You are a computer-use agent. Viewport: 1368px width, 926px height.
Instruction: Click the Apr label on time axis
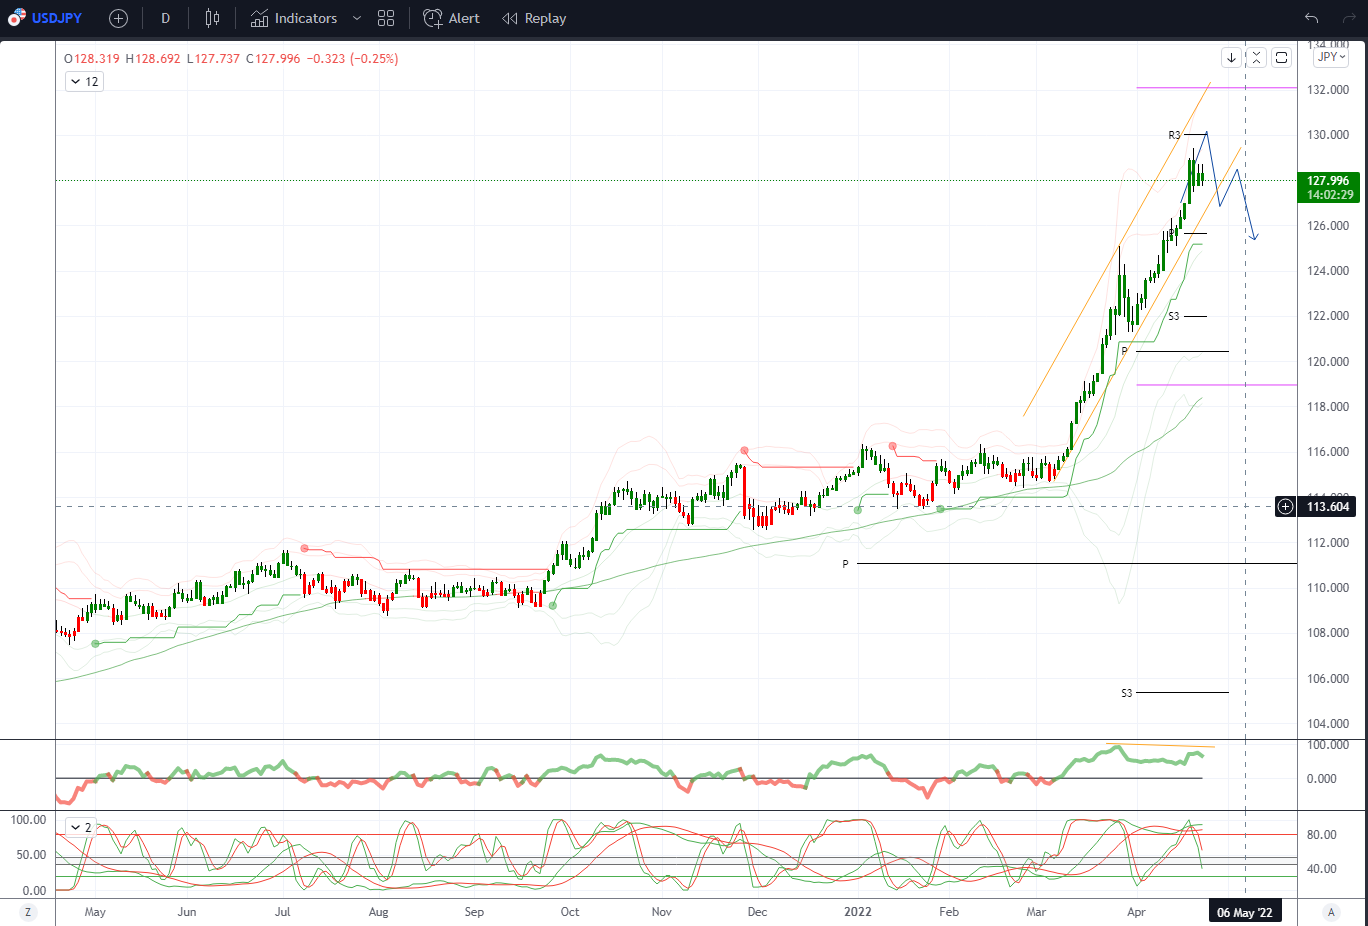pos(1136,912)
